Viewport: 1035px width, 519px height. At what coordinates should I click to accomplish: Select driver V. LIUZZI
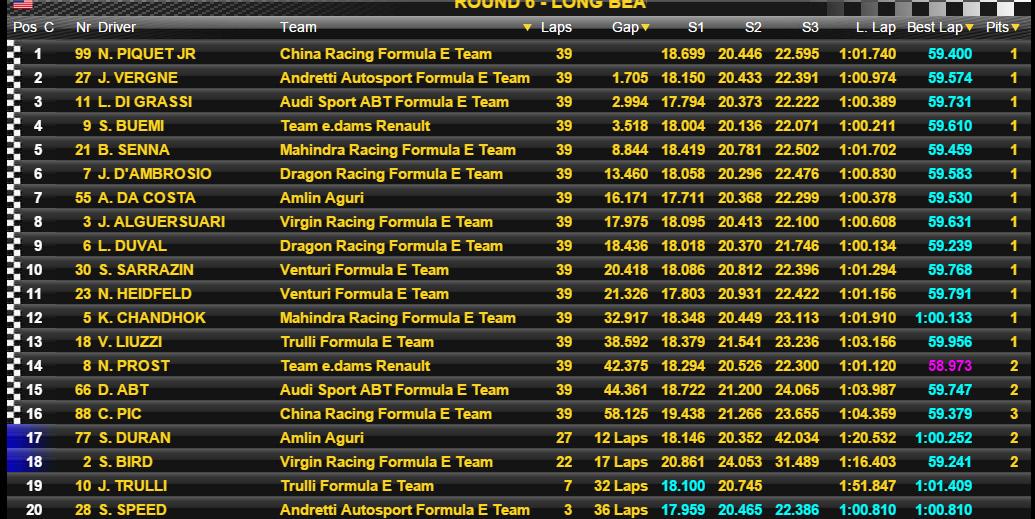130,342
